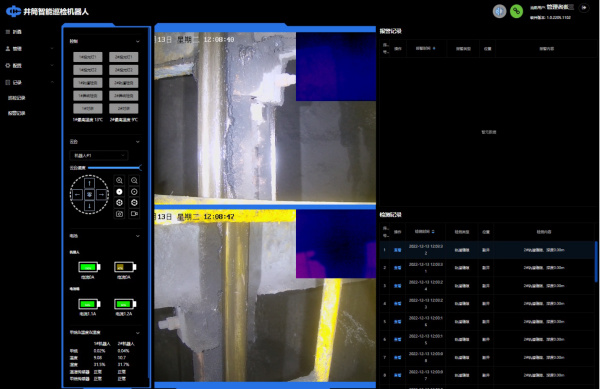Click the logout arrow icon at top right

[584, 7]
